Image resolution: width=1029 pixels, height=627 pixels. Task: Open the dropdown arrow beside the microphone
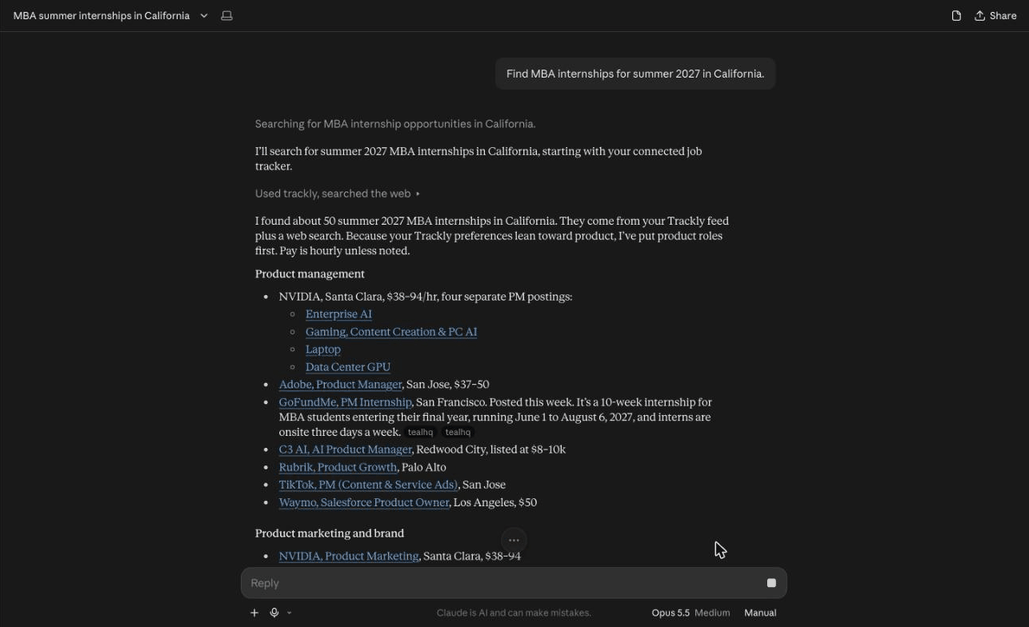point(289,613)
